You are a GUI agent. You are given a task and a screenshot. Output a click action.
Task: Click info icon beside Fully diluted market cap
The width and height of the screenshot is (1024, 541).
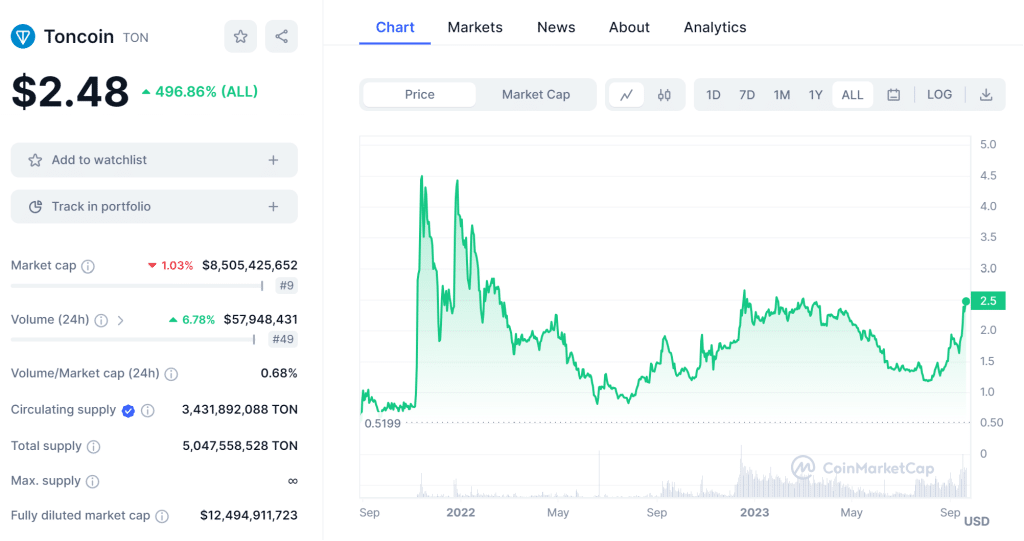tap(162, 516)
